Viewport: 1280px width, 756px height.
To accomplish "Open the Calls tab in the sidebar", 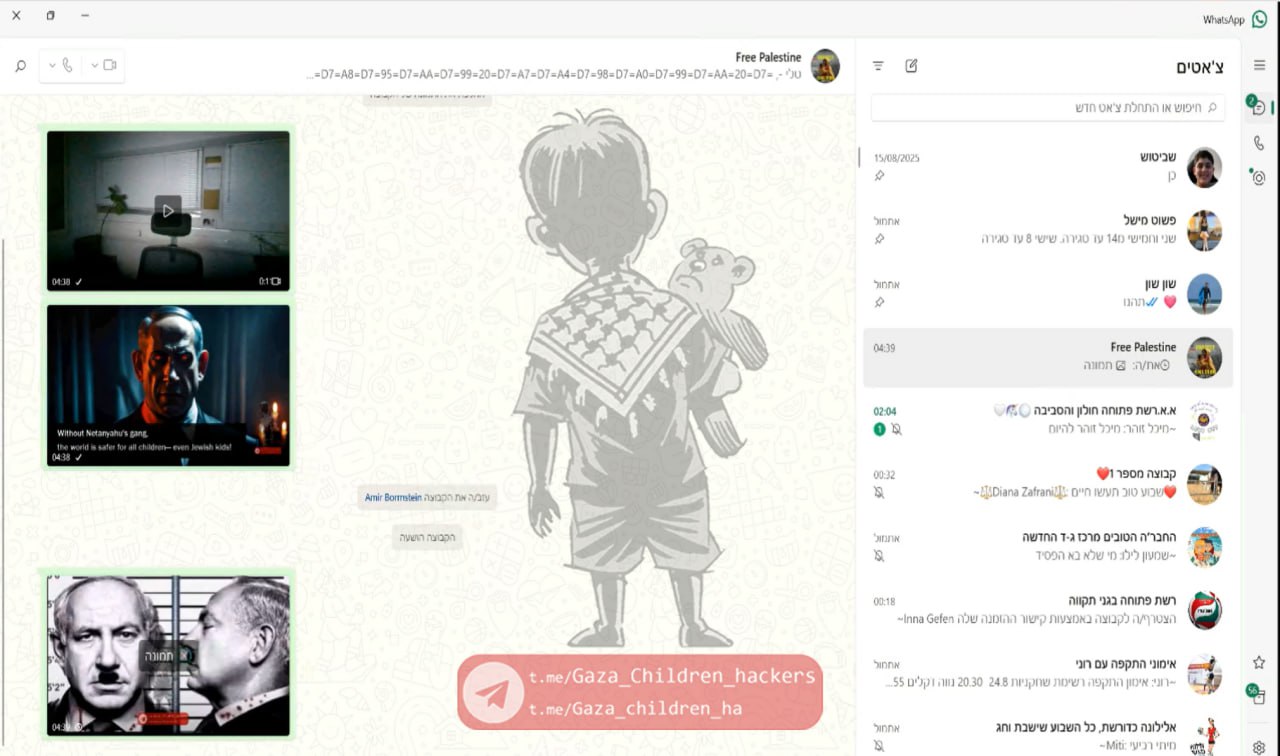I will click(1258, 143).
